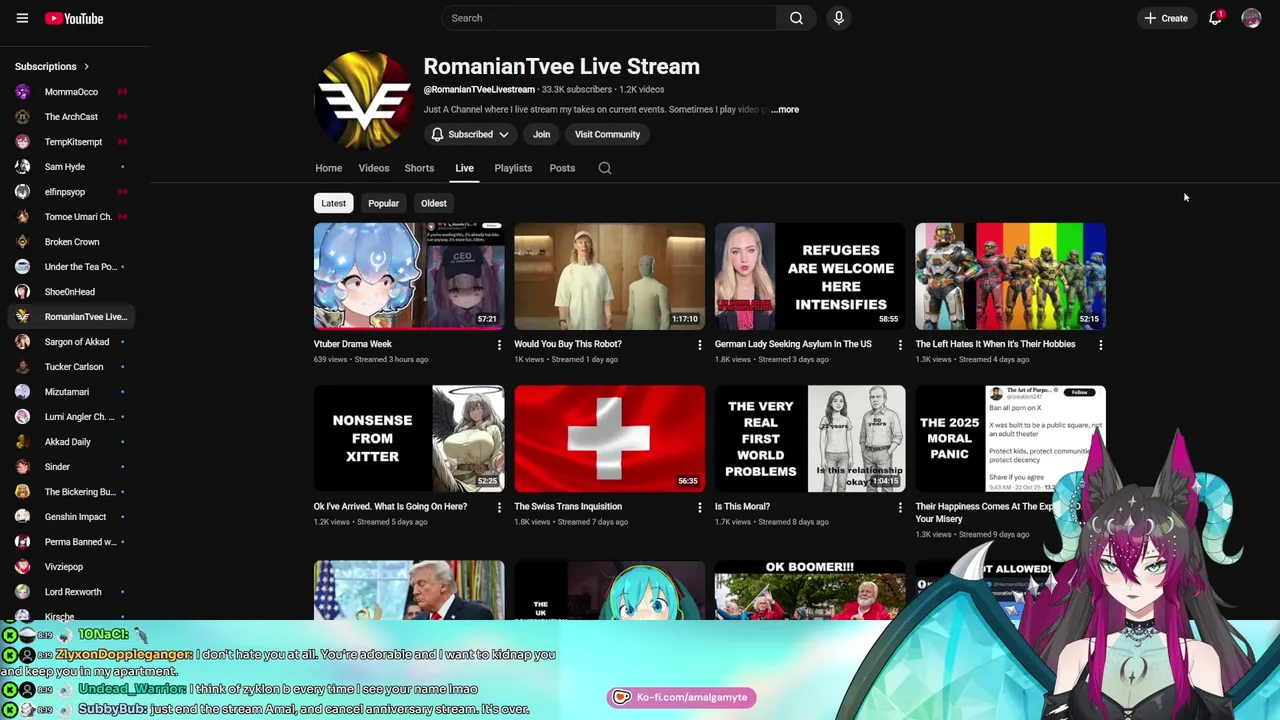
Task: Select the Oldest sort chip
Action: point(433,203)
